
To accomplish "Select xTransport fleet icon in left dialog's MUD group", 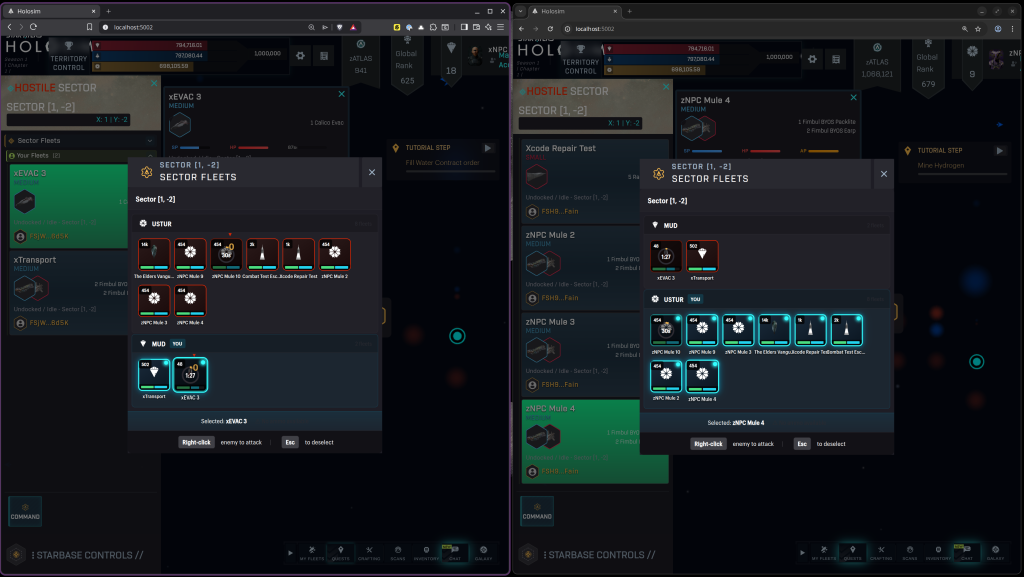I will [152, 377].
